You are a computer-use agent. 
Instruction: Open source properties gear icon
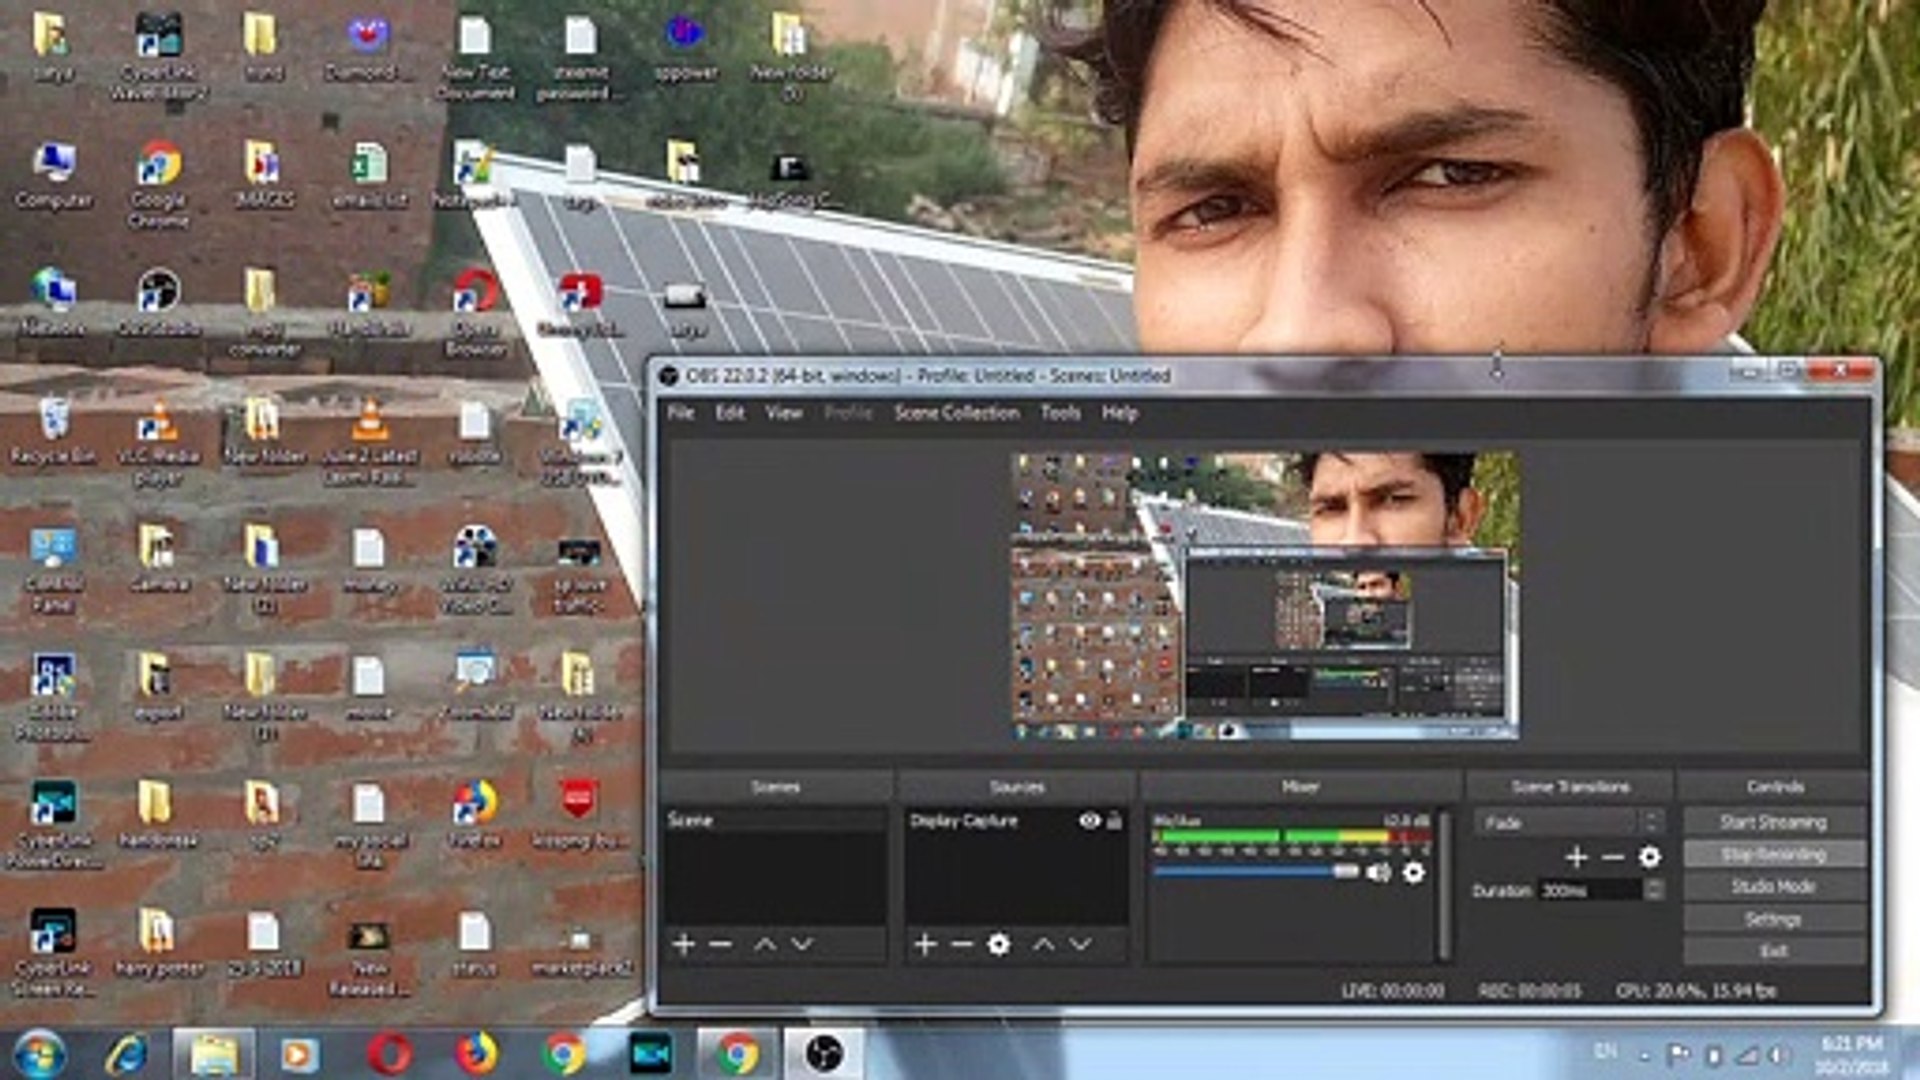998,944
